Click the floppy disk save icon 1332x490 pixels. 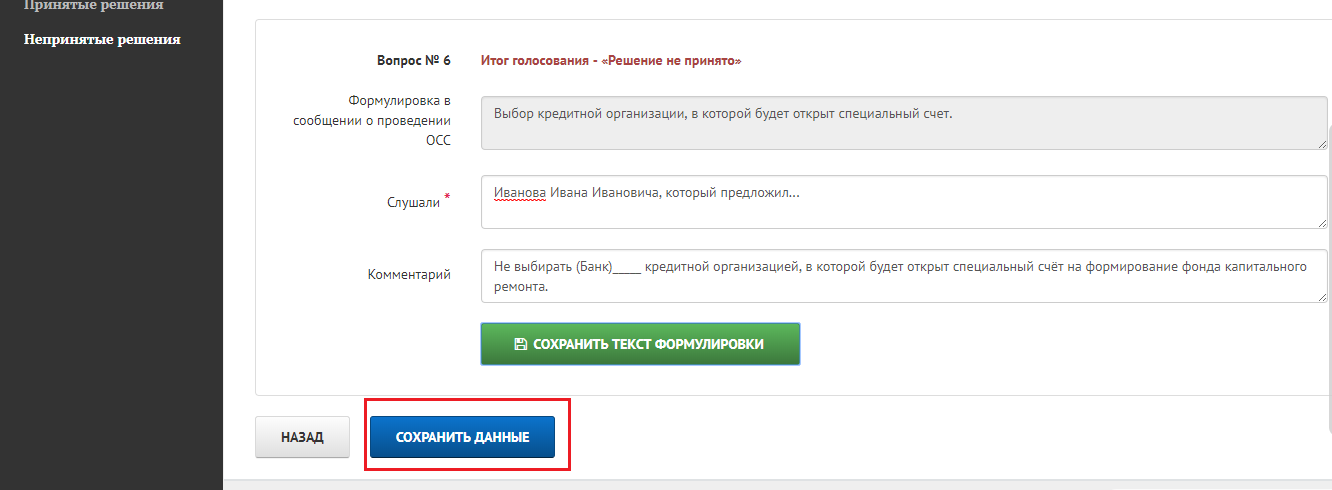[520, 344]
